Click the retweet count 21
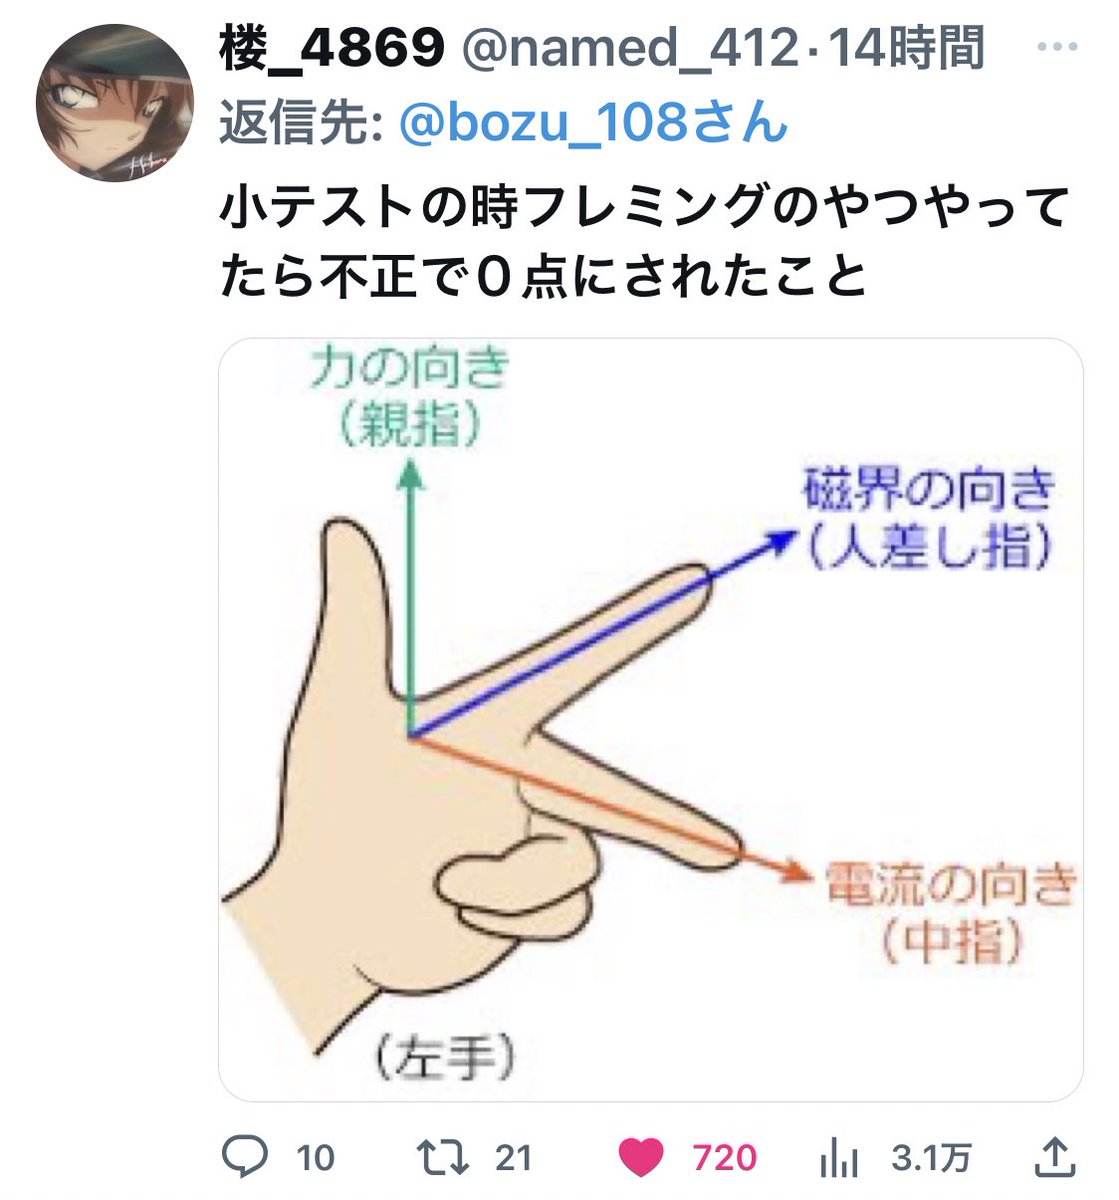Image resolution: width=1119 pixels, height=1200 pixels. pyautogui.click(x=513, y=1158)
